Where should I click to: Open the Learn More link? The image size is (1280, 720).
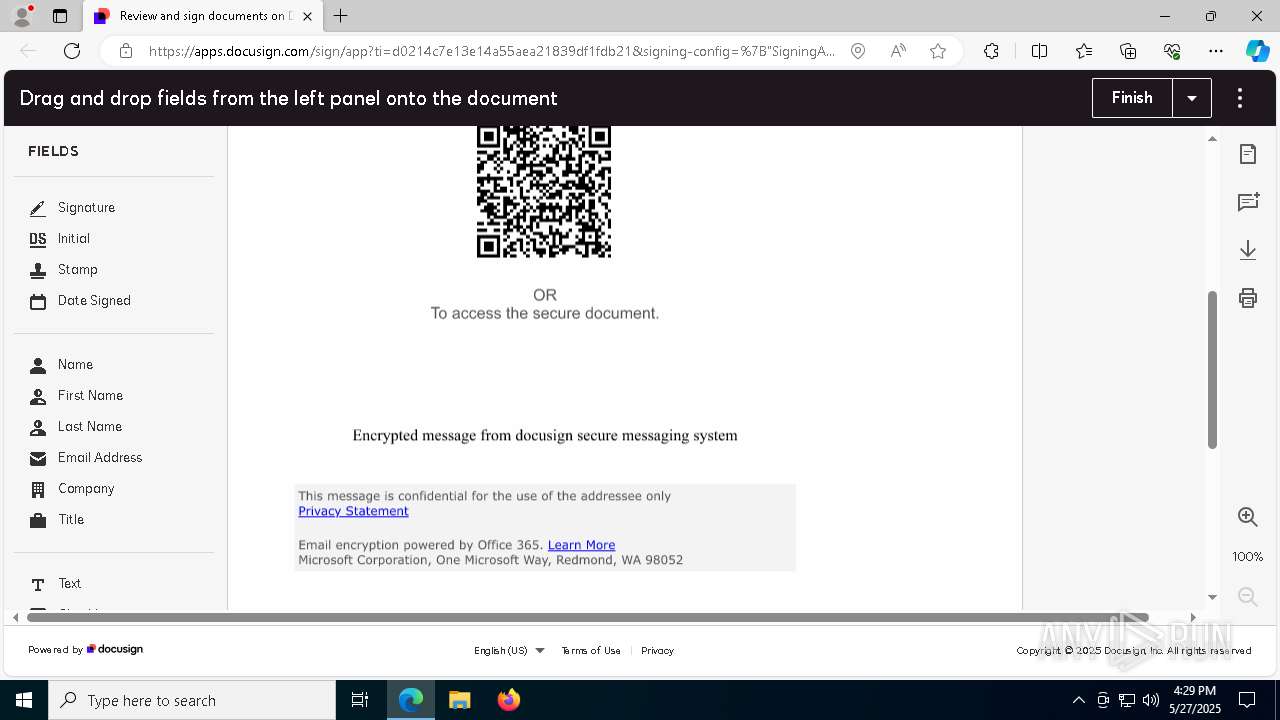(x=581, y=545)
